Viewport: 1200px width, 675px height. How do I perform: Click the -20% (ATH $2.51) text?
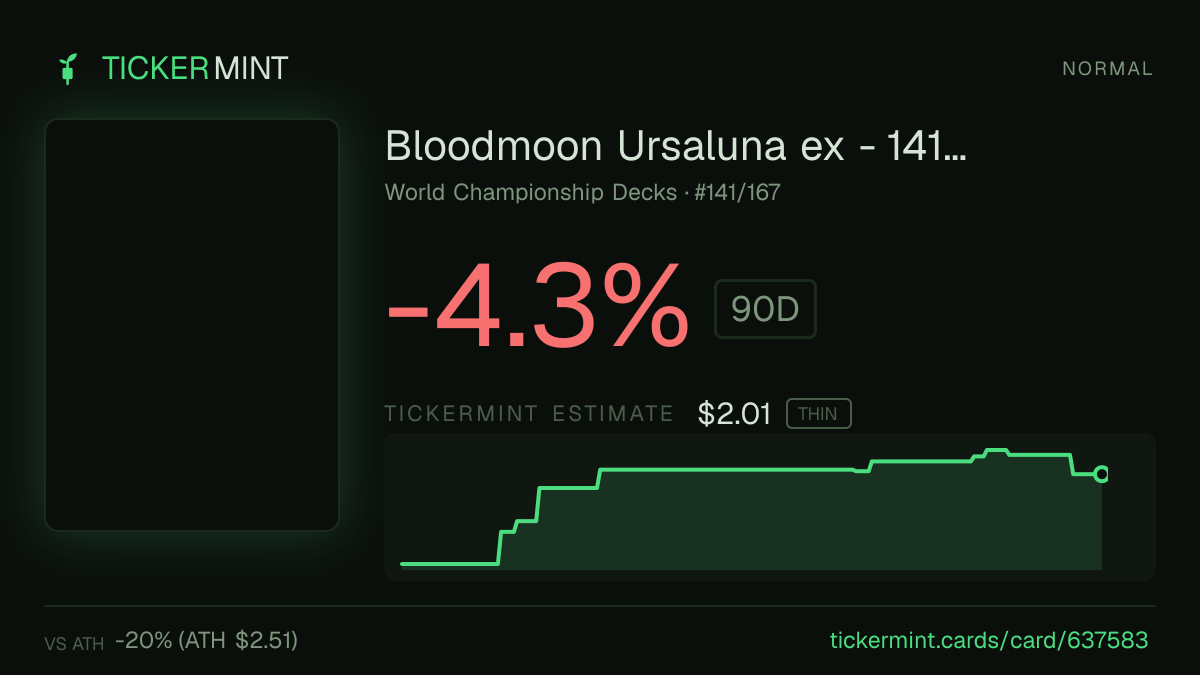(206, 640)
